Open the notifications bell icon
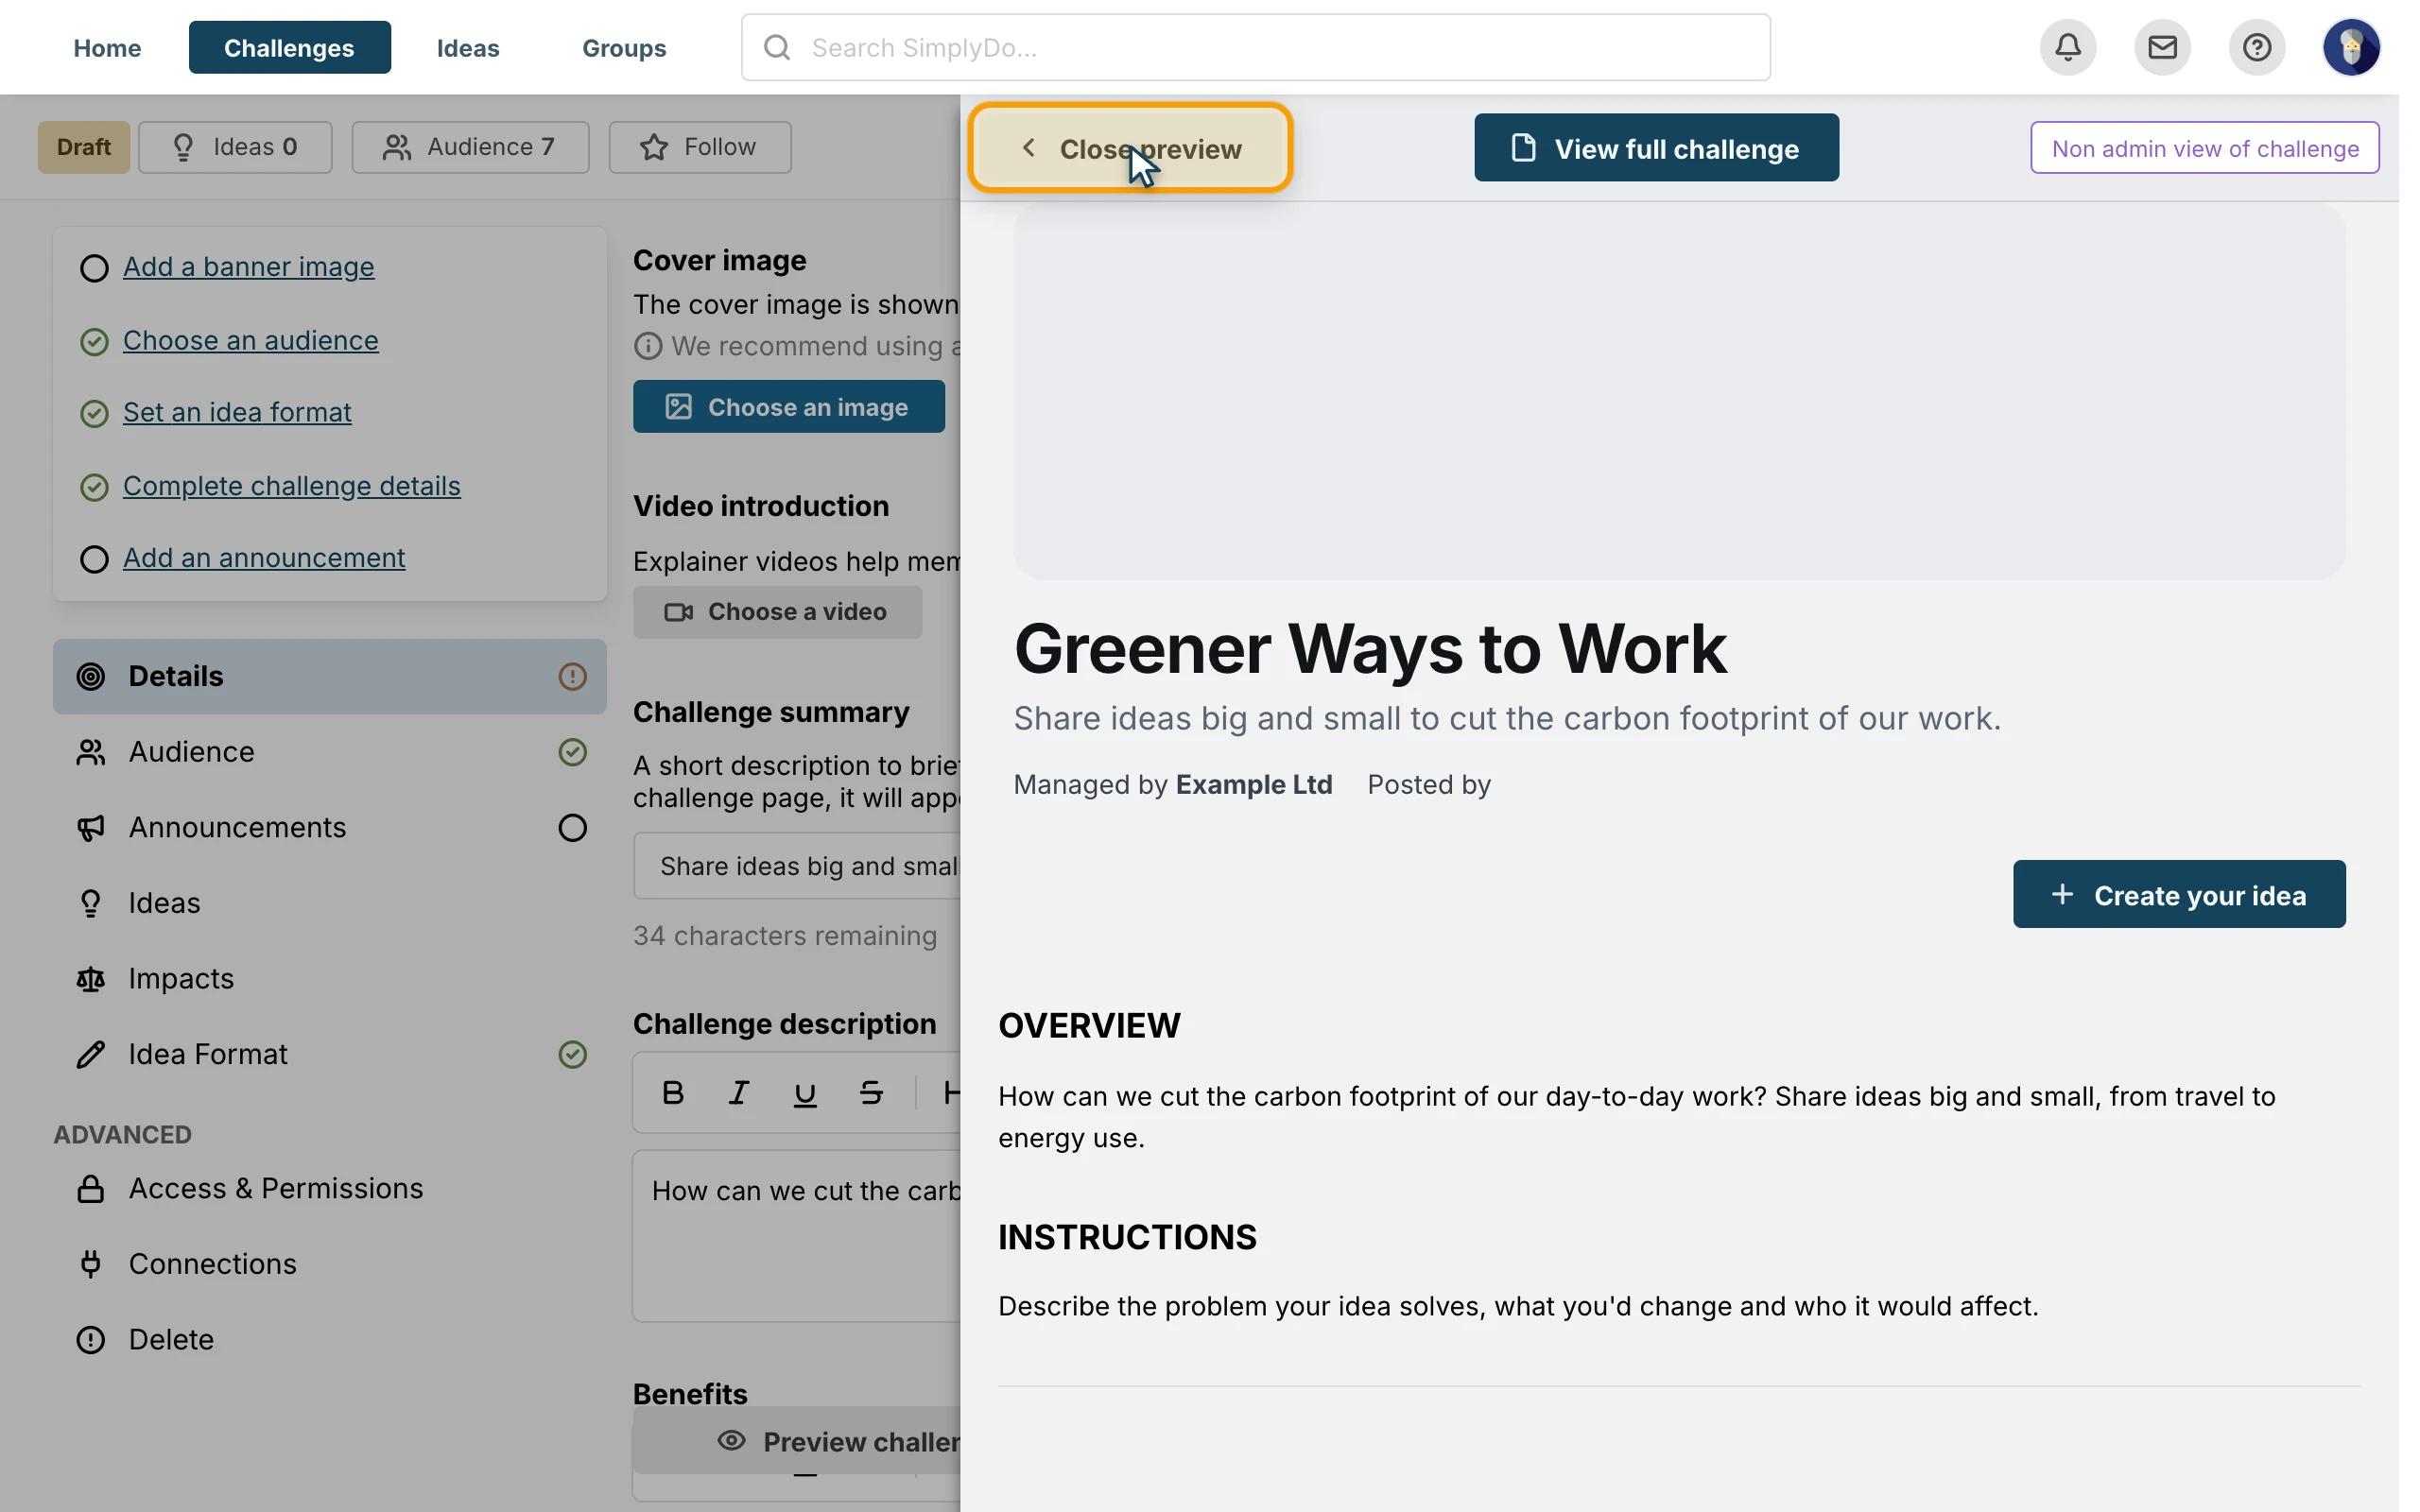 tap(2067, 47)
